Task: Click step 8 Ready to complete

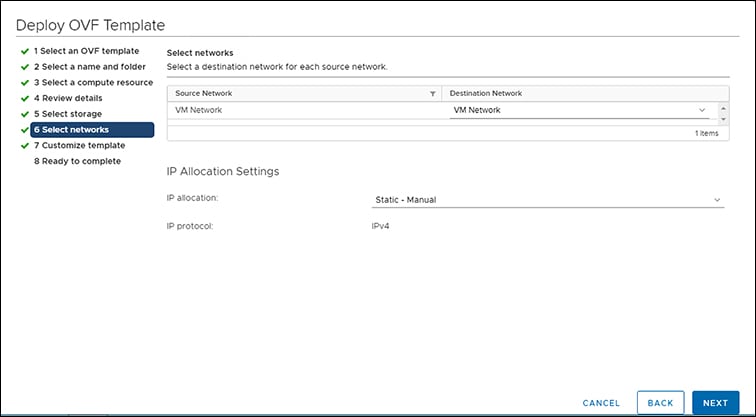Action: [77, 161]
